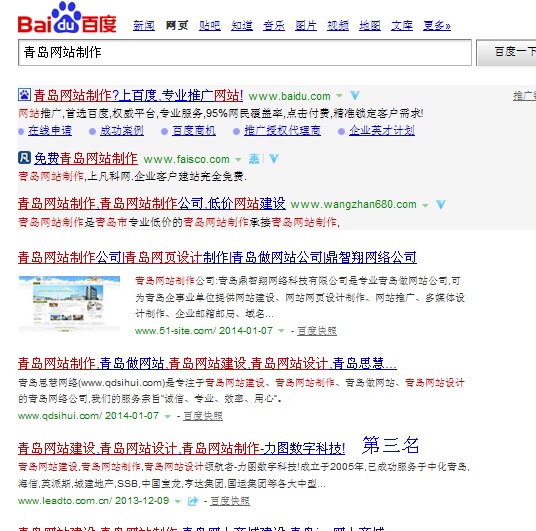Click the Baidu logo
This screenshot has height=531, width=536.
[67, 18]
